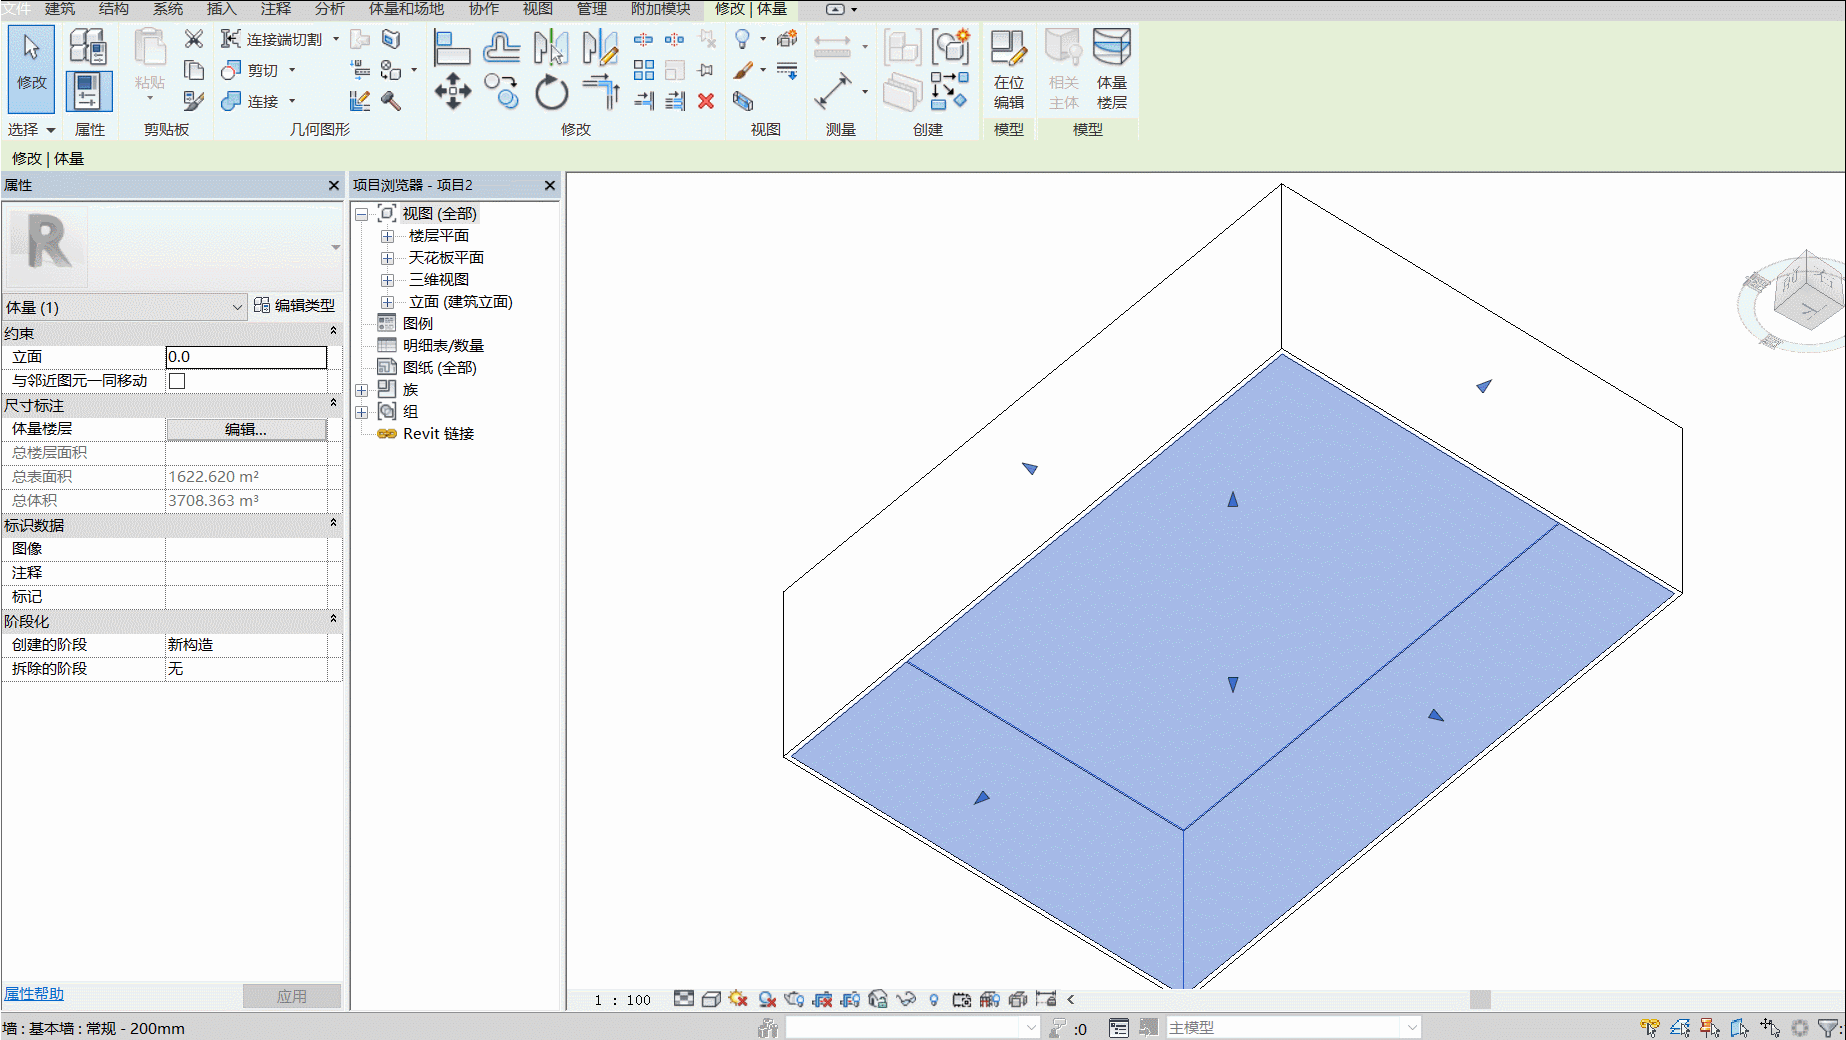The height and width of the screenshot is (1040, 1846).
Task: Expand the Elevations tree node
Action: tap(387, 302)
